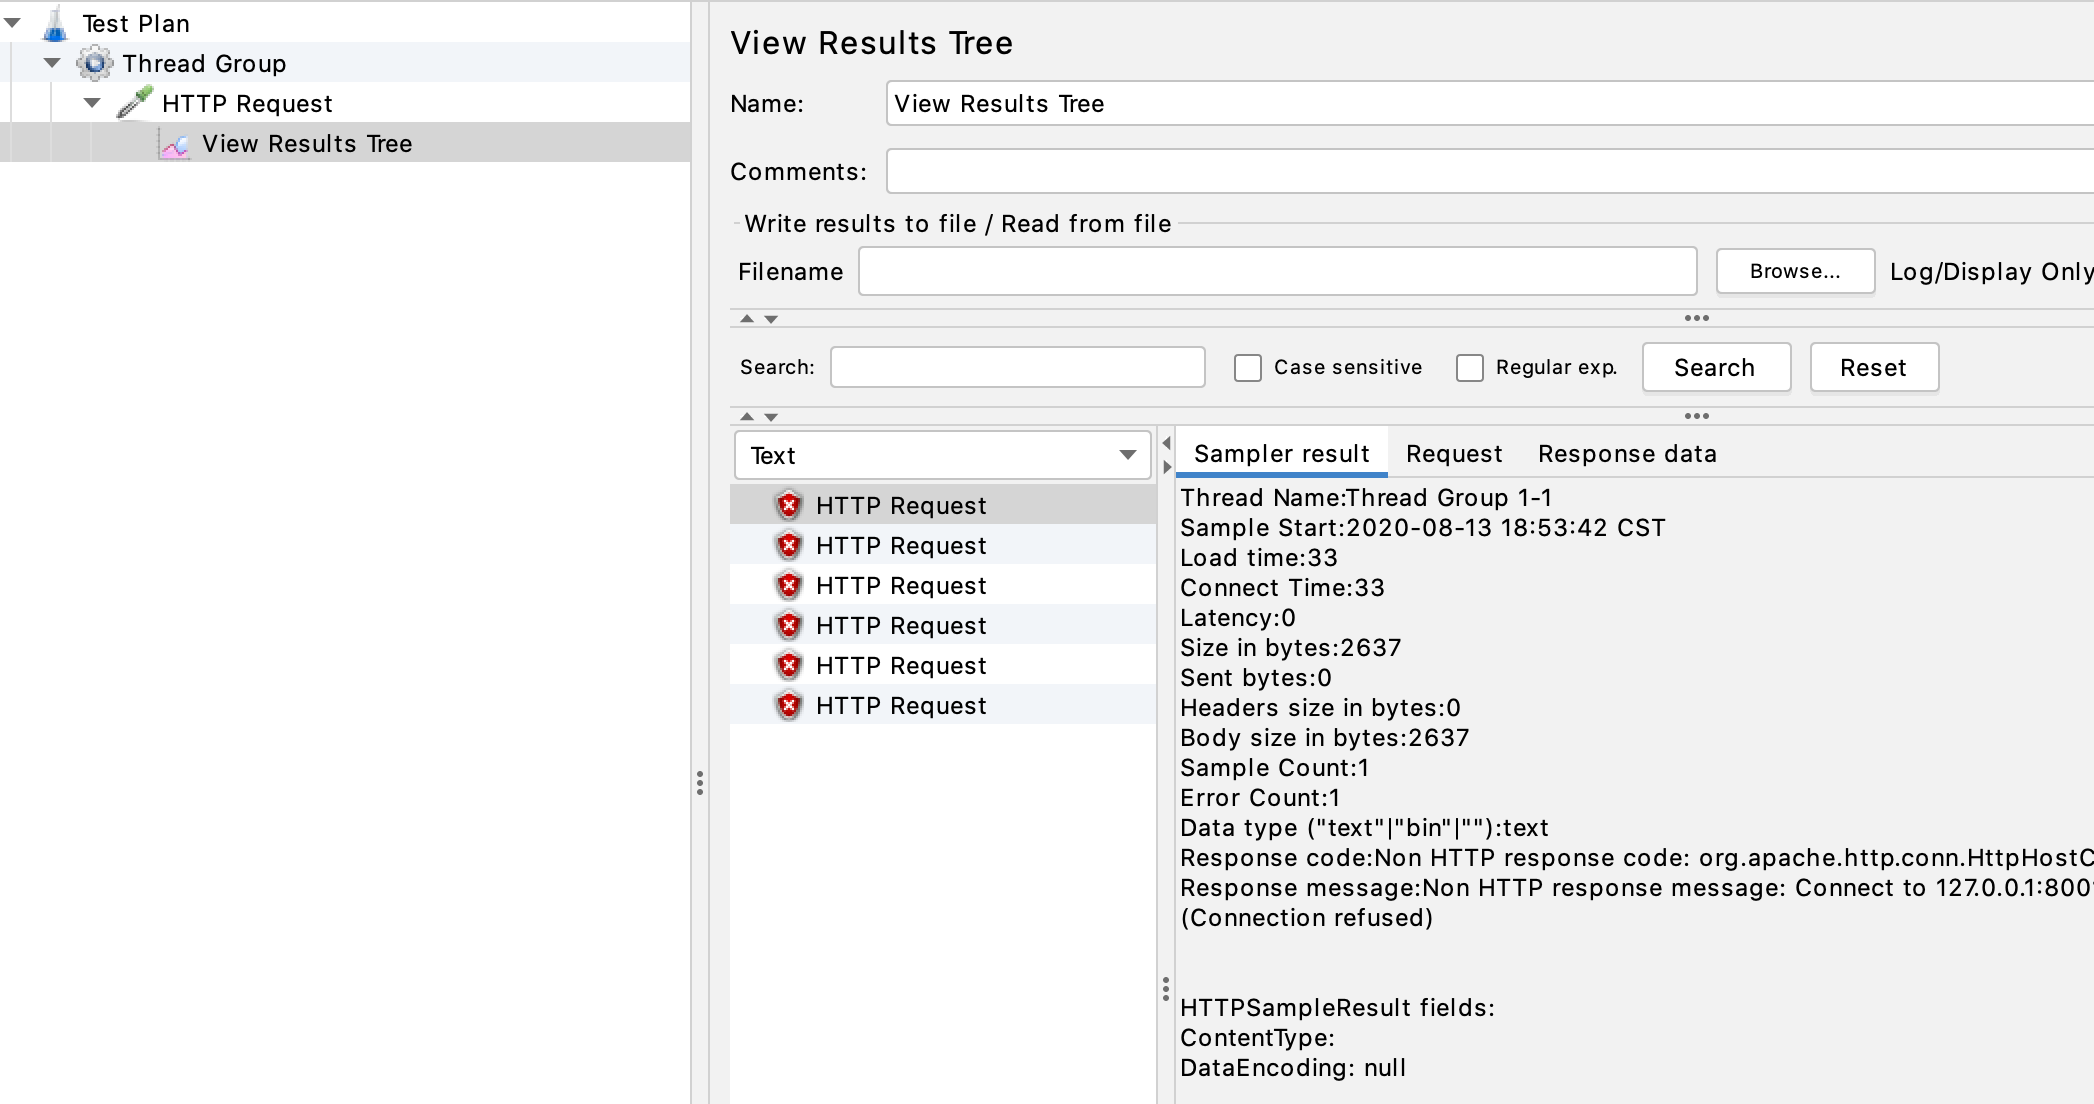Click the Search text field

[x=1017, y=367]
